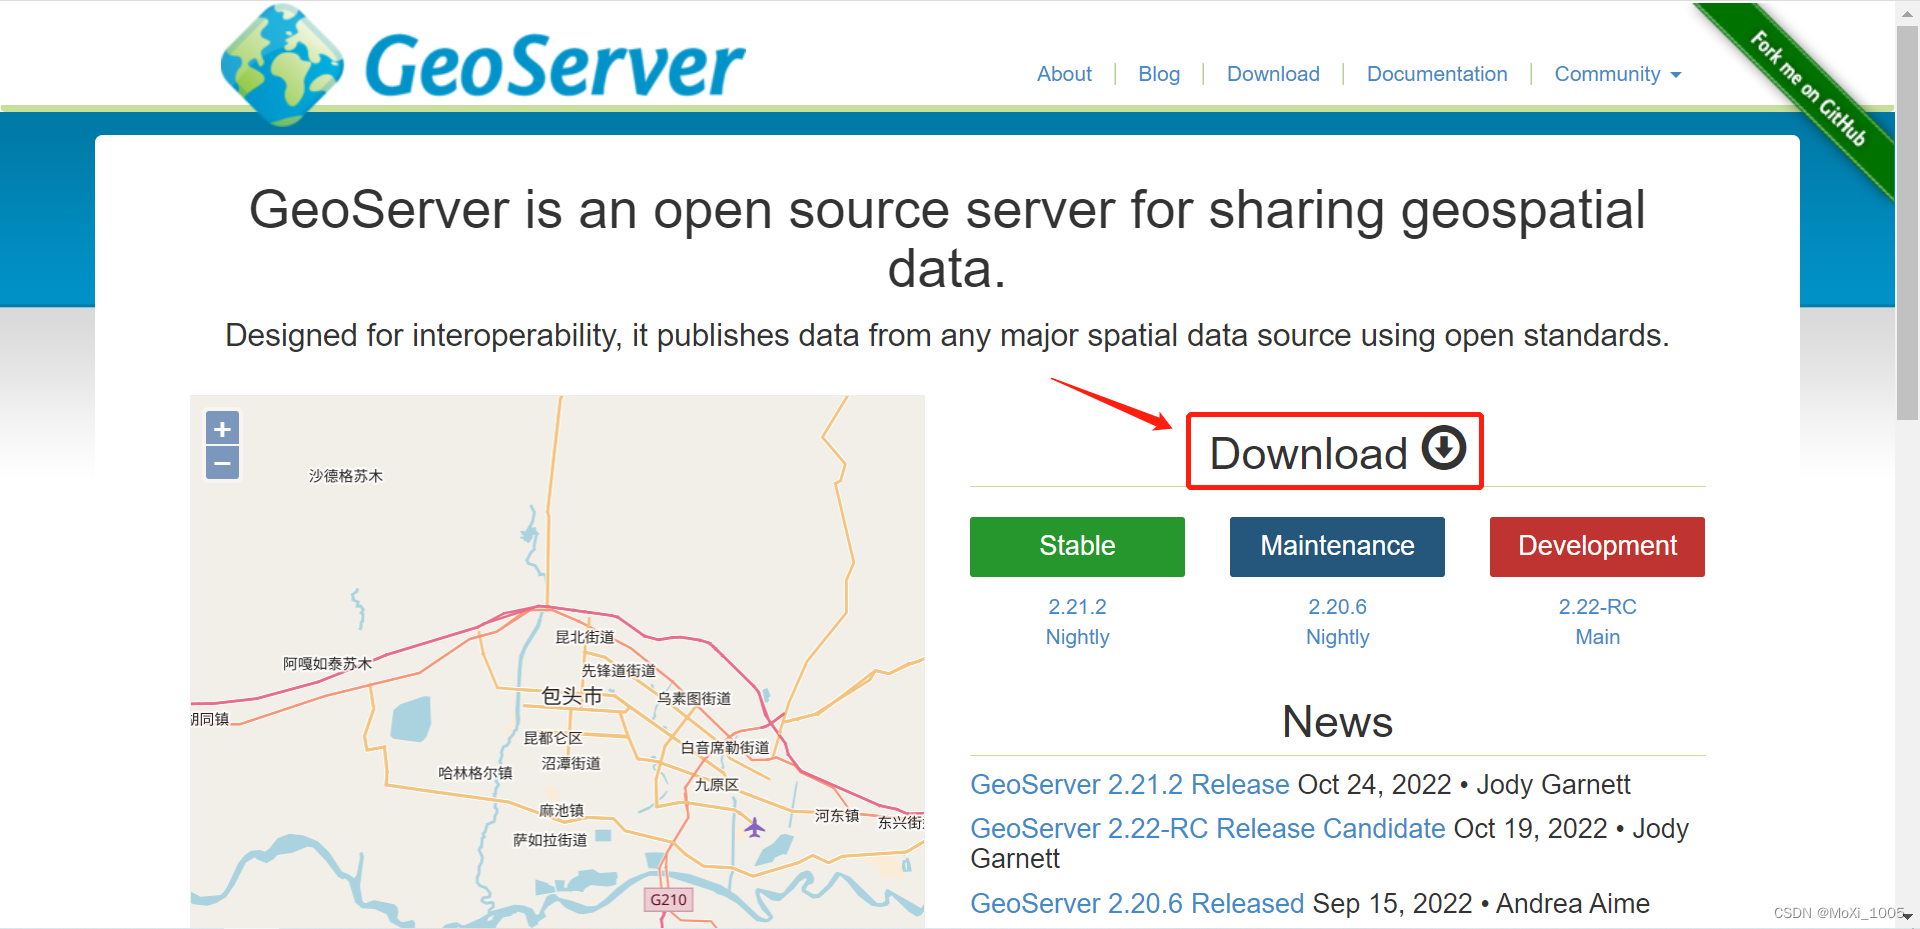Click the 哈林格尔镇 map label
The image size is (1920, 929).
click(x=475, y=773)
